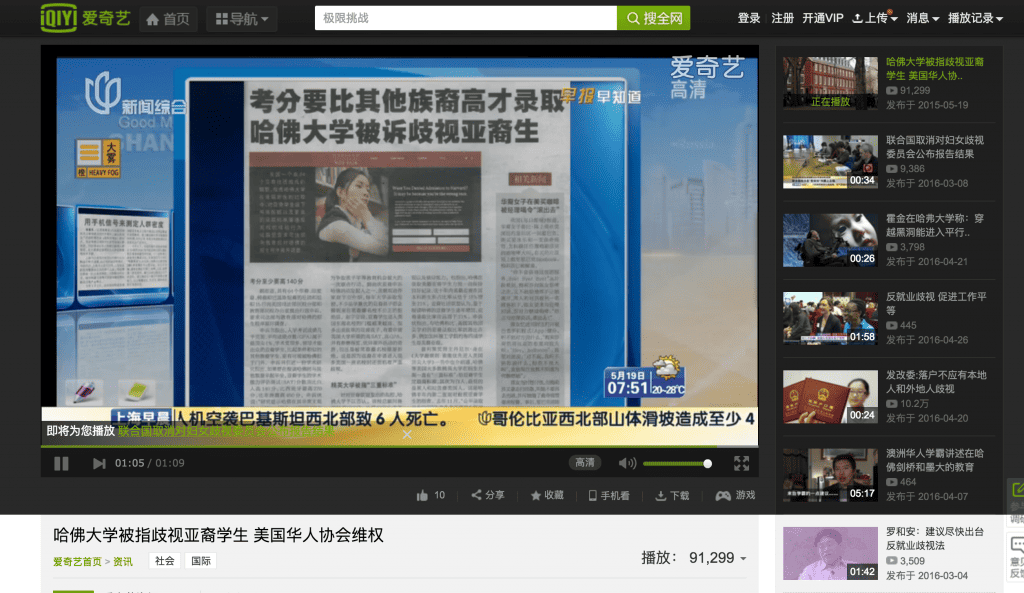The image size is (1024, 593).
Task: Click the 搜全网 search button
Action: click(654, 18)
